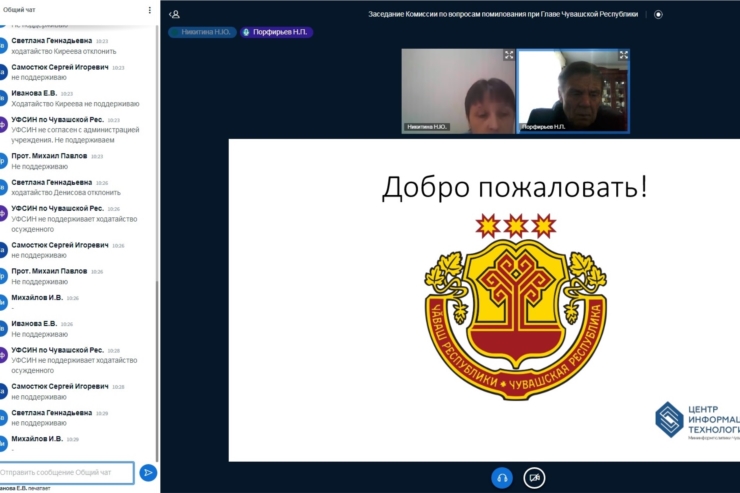
Task: Click the Общий чат header title
Action: pos(19,10)
